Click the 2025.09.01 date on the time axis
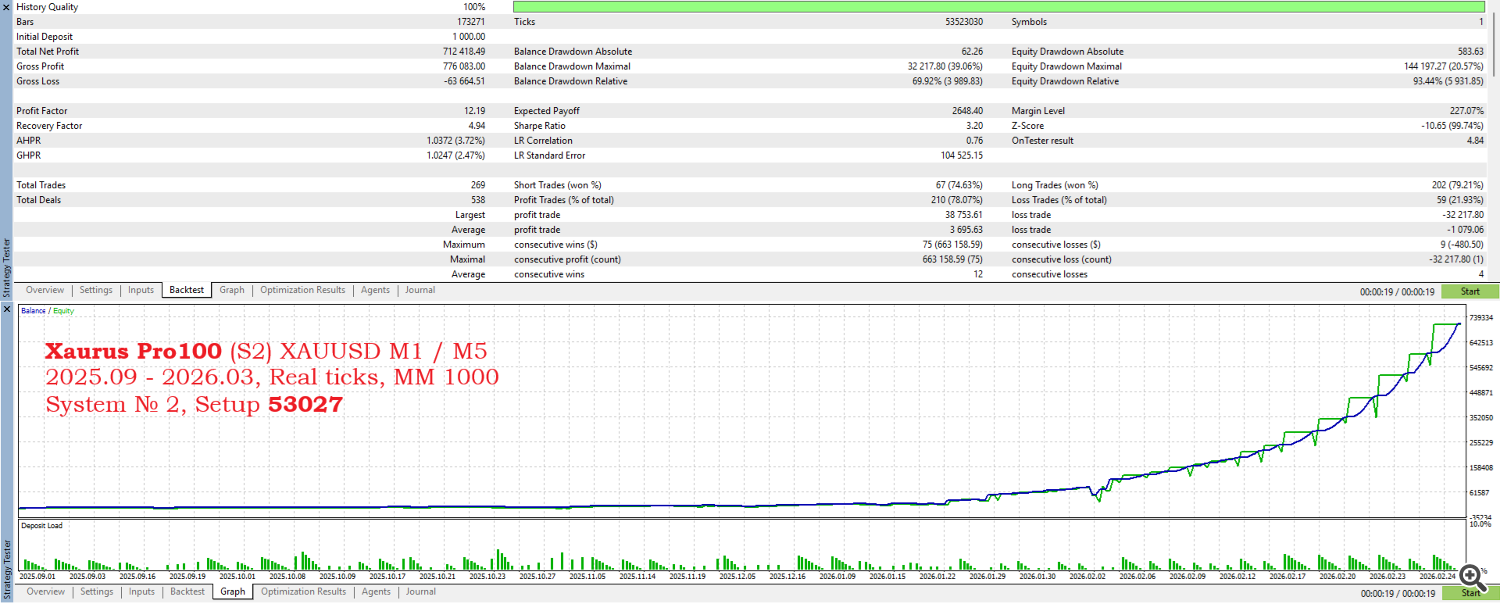 [x=37, y=577]
